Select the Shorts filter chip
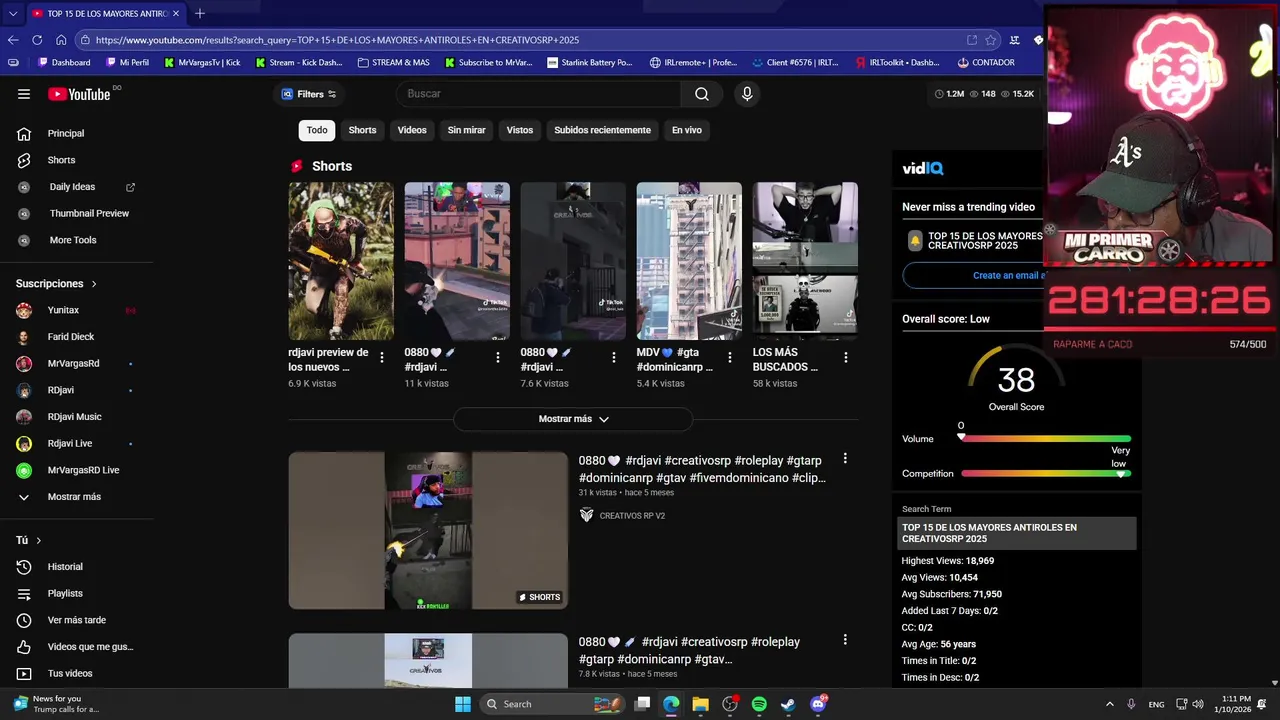 point(362,130)
